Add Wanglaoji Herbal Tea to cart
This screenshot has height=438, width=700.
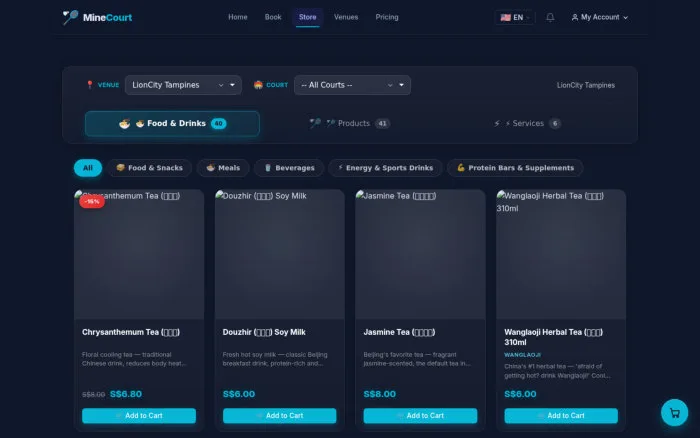point(561,416)
